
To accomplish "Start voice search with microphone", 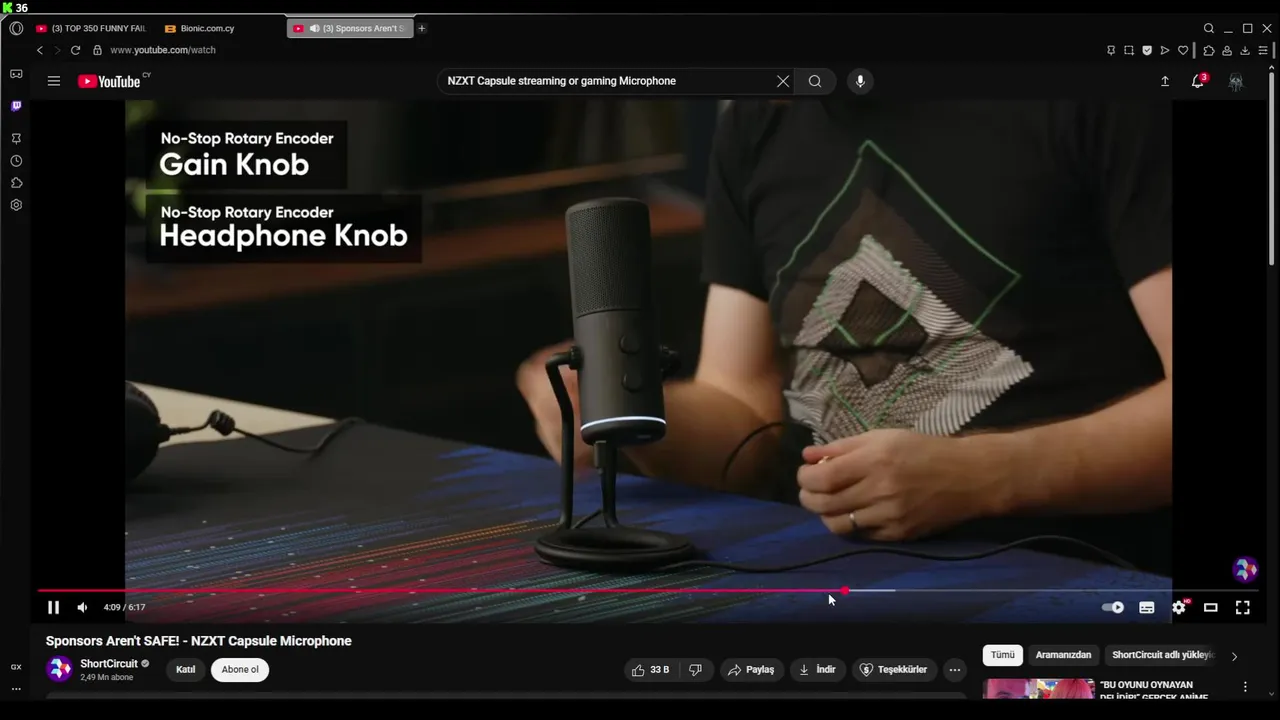I will tap(860, 81).
